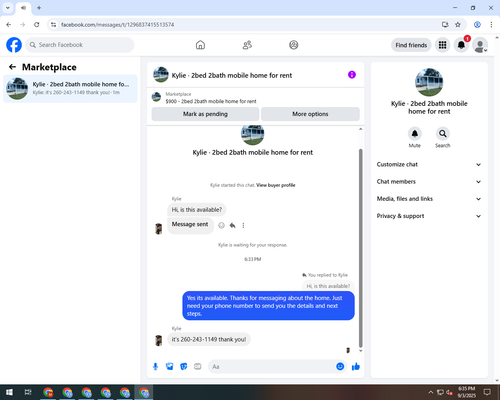Screen dimensions: 500x400
Task: Open the notifications bell
Action: (461, 45)
